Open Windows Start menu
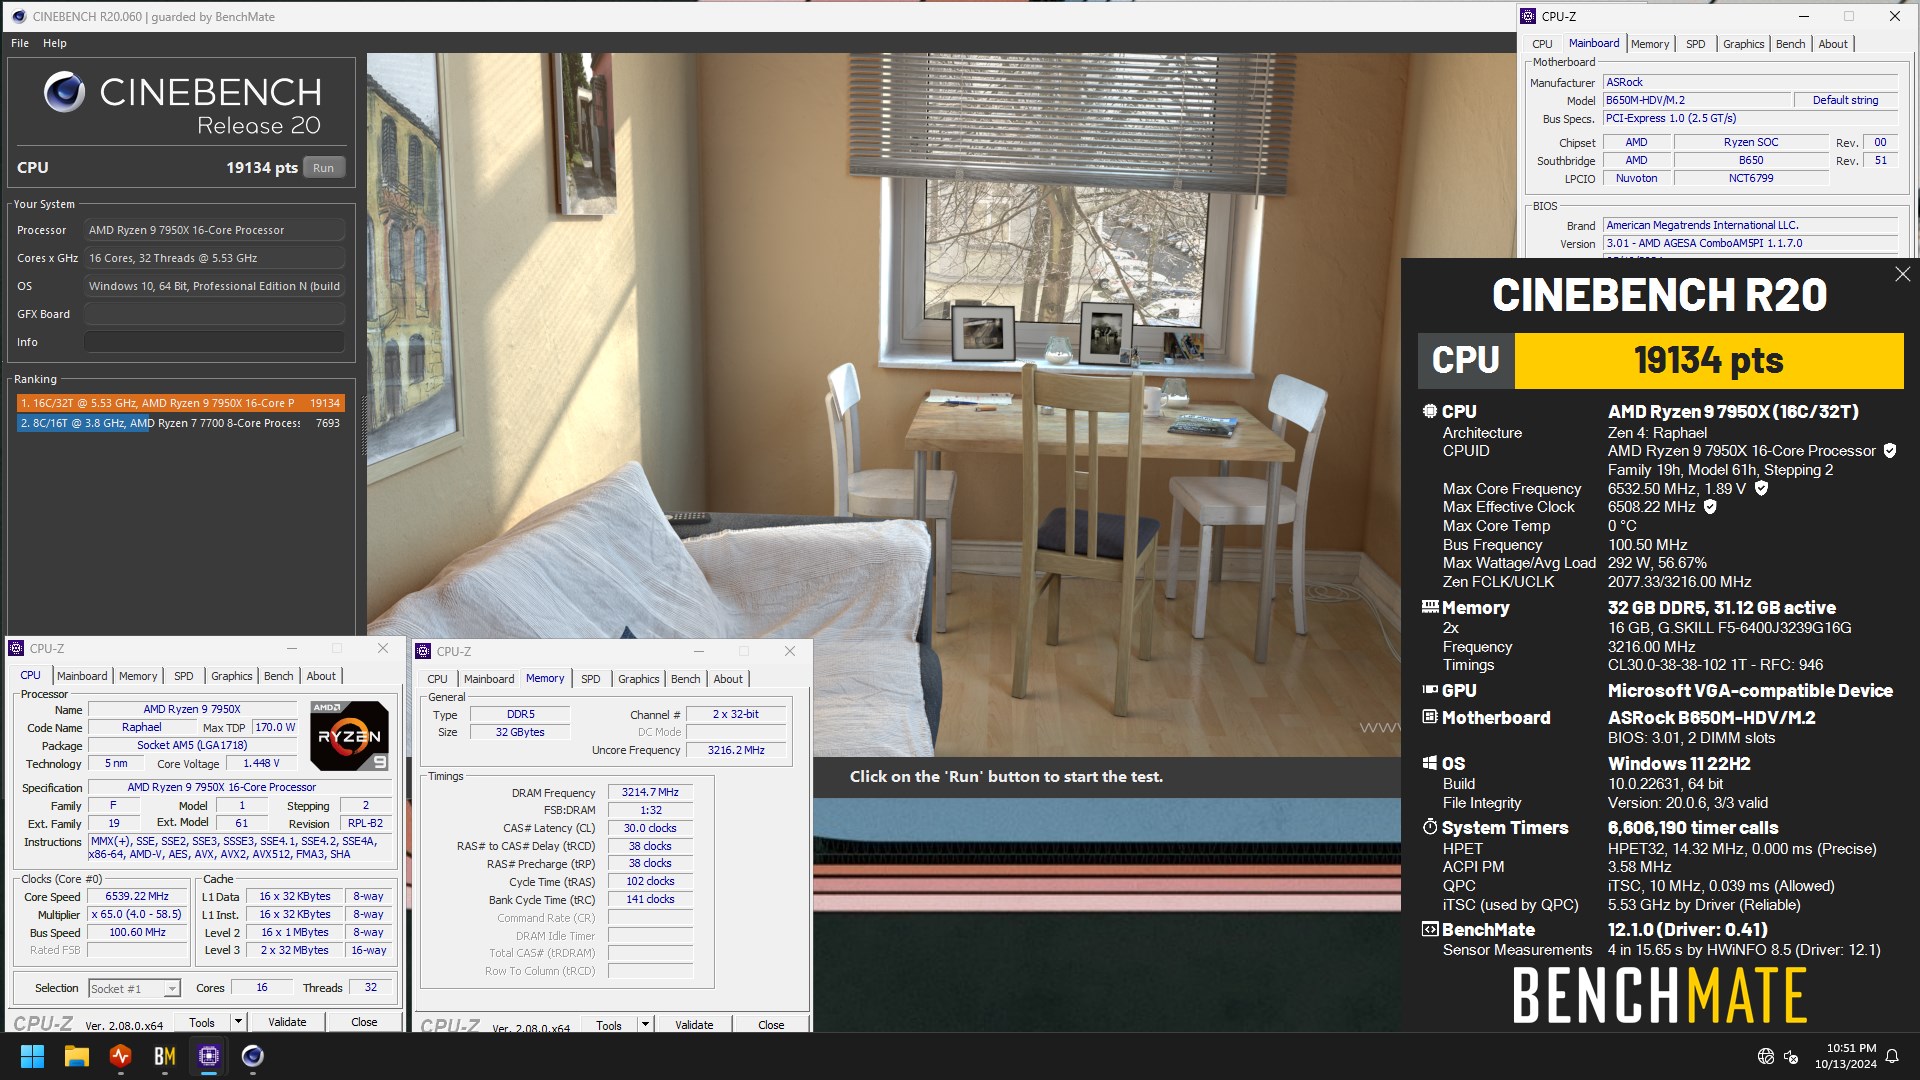 tap(32, 1056)
